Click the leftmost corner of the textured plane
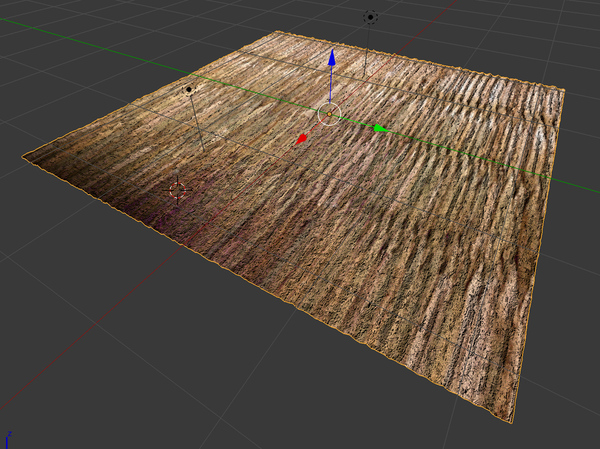Screen dimensions: 600x449 (x=24, y=156)
